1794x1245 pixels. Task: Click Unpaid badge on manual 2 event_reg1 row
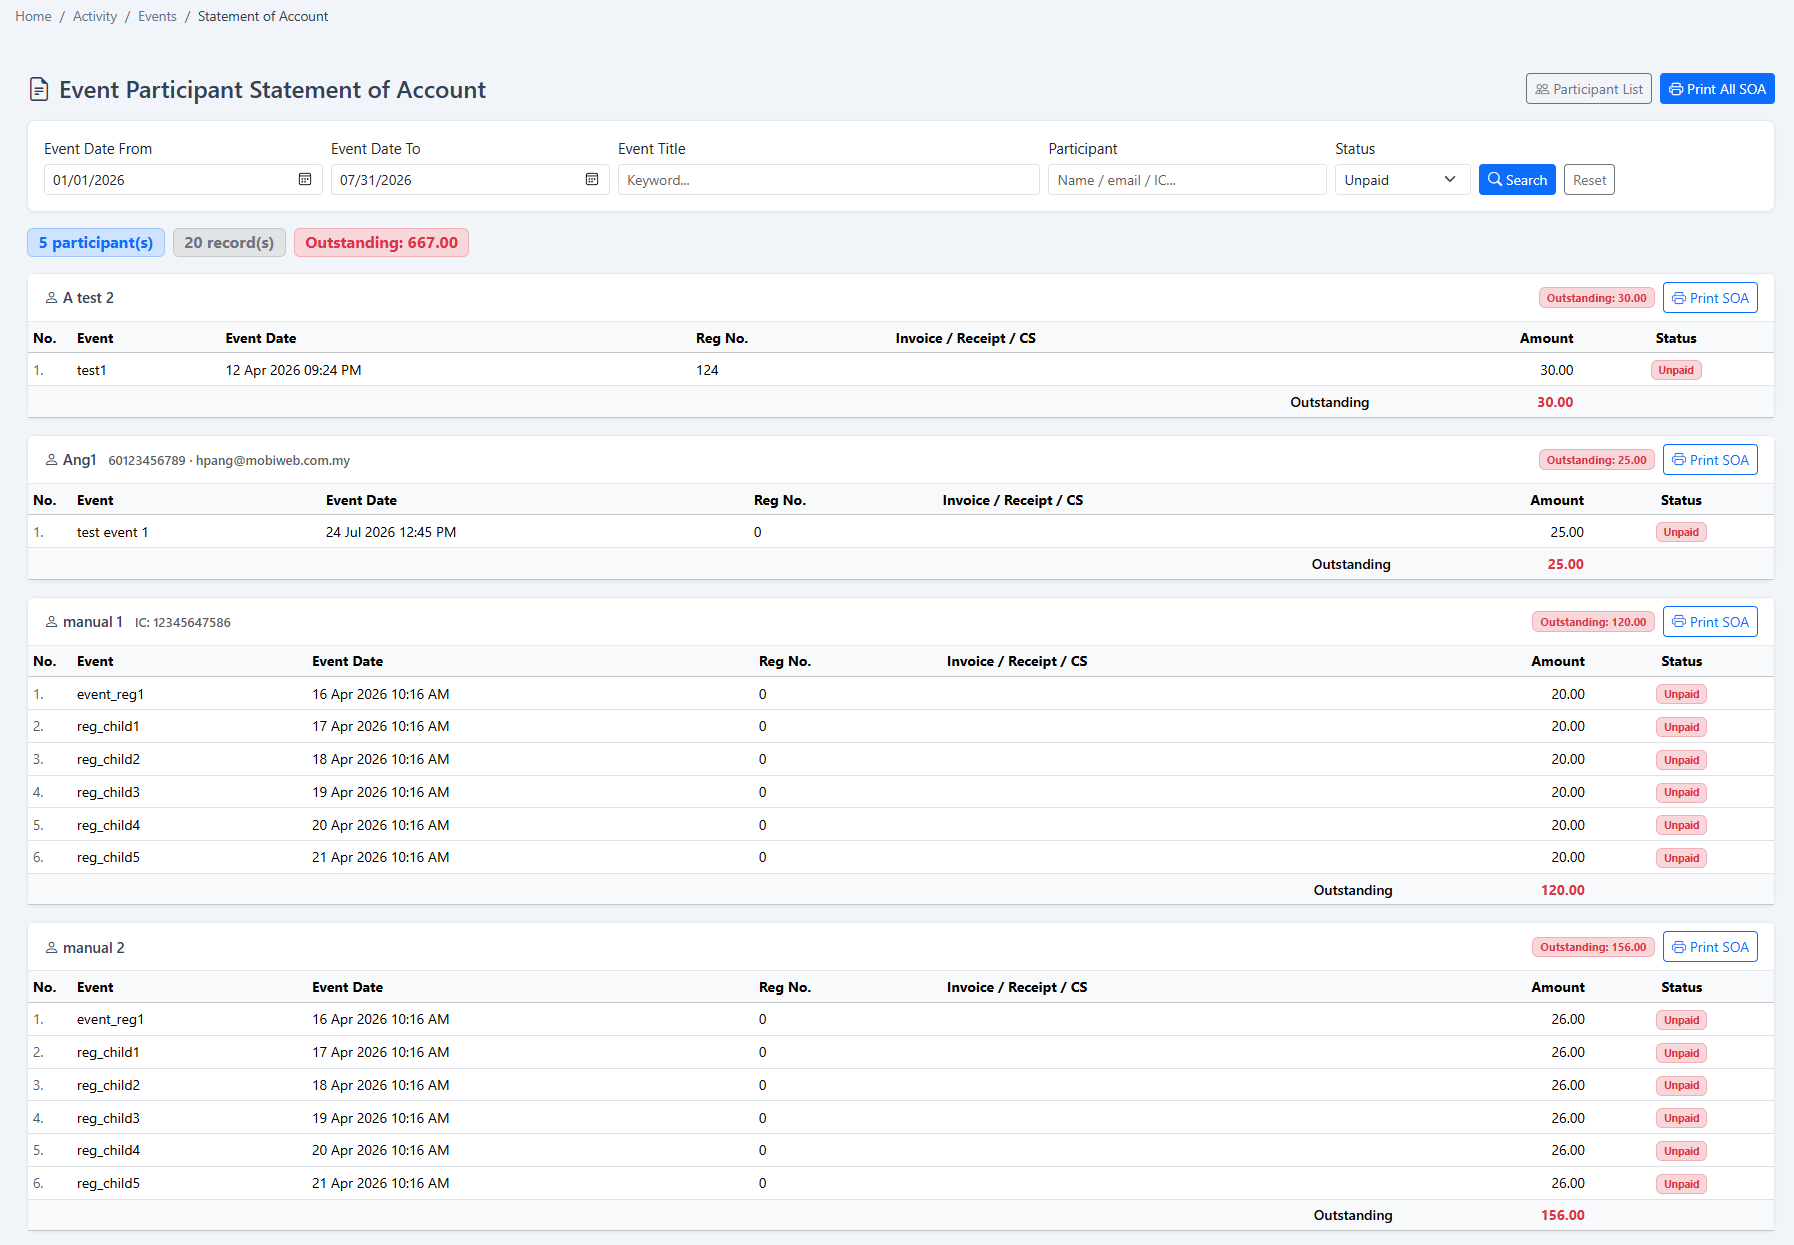tap(1681, 1020)
